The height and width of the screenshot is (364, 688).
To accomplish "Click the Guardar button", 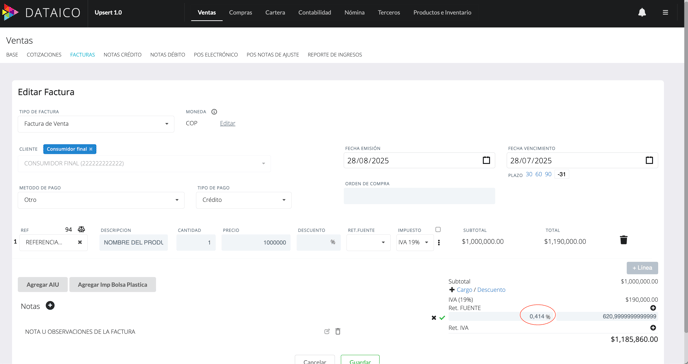I will [x=360, y=360].
